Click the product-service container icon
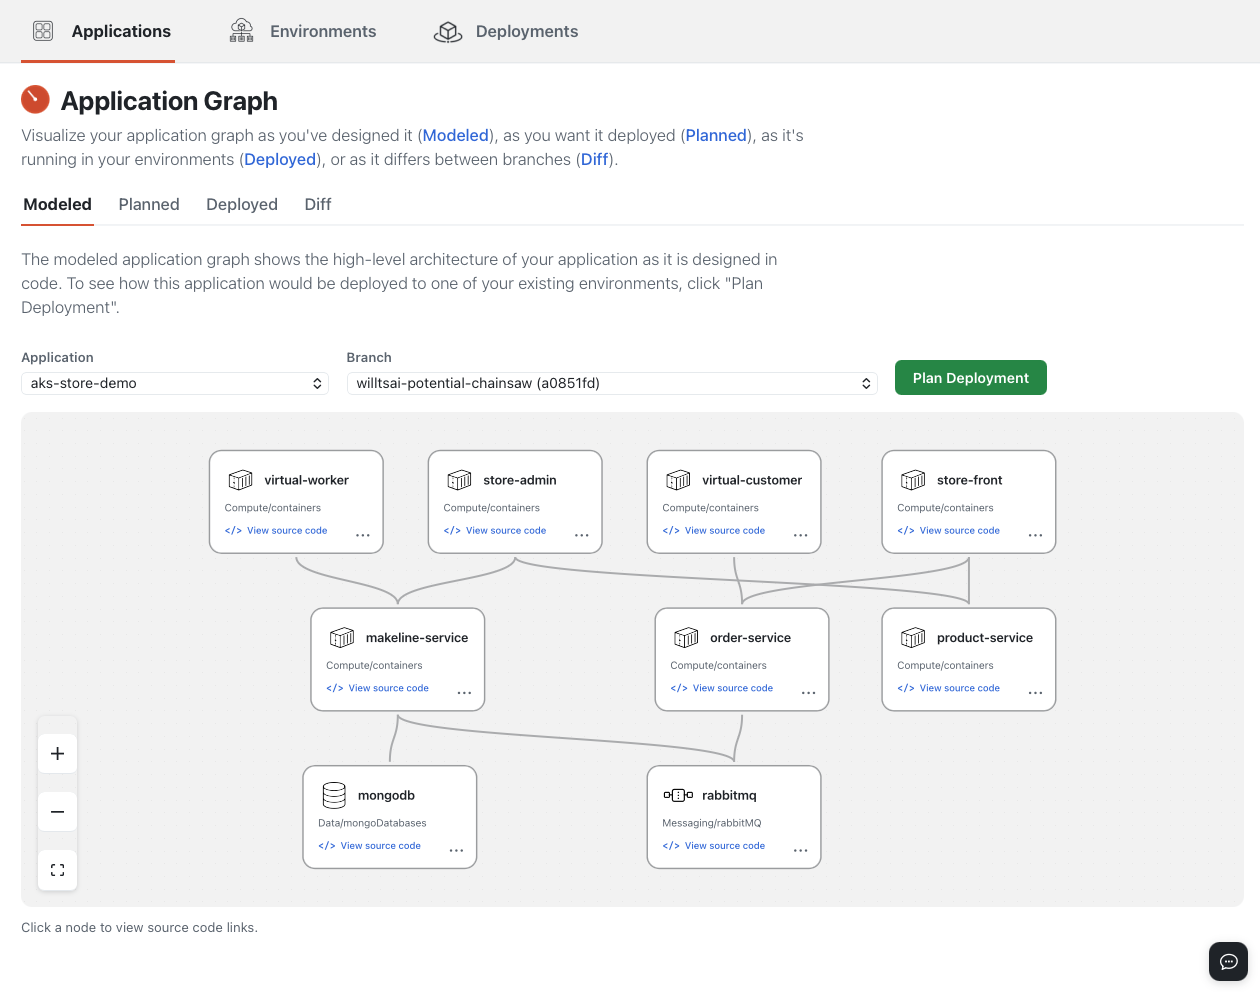 click(913, 637)
